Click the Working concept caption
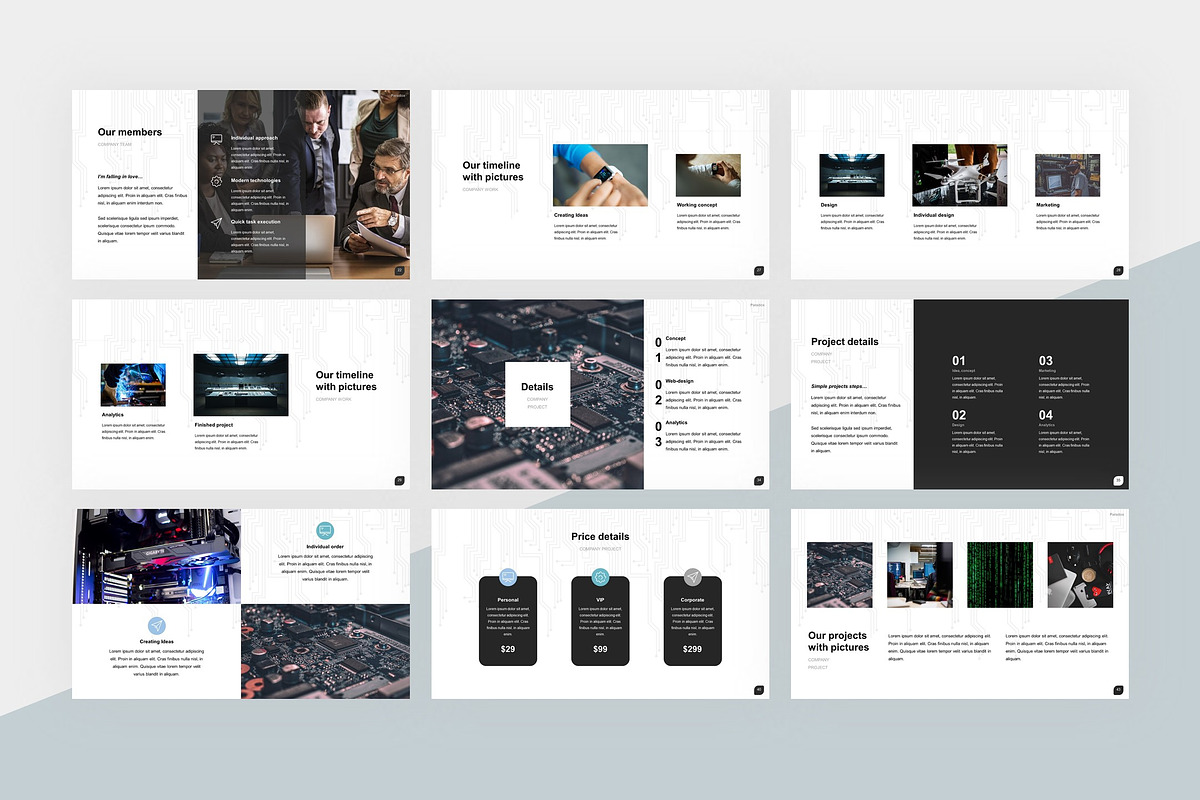 pyautogui.click(x=697, y=205)
